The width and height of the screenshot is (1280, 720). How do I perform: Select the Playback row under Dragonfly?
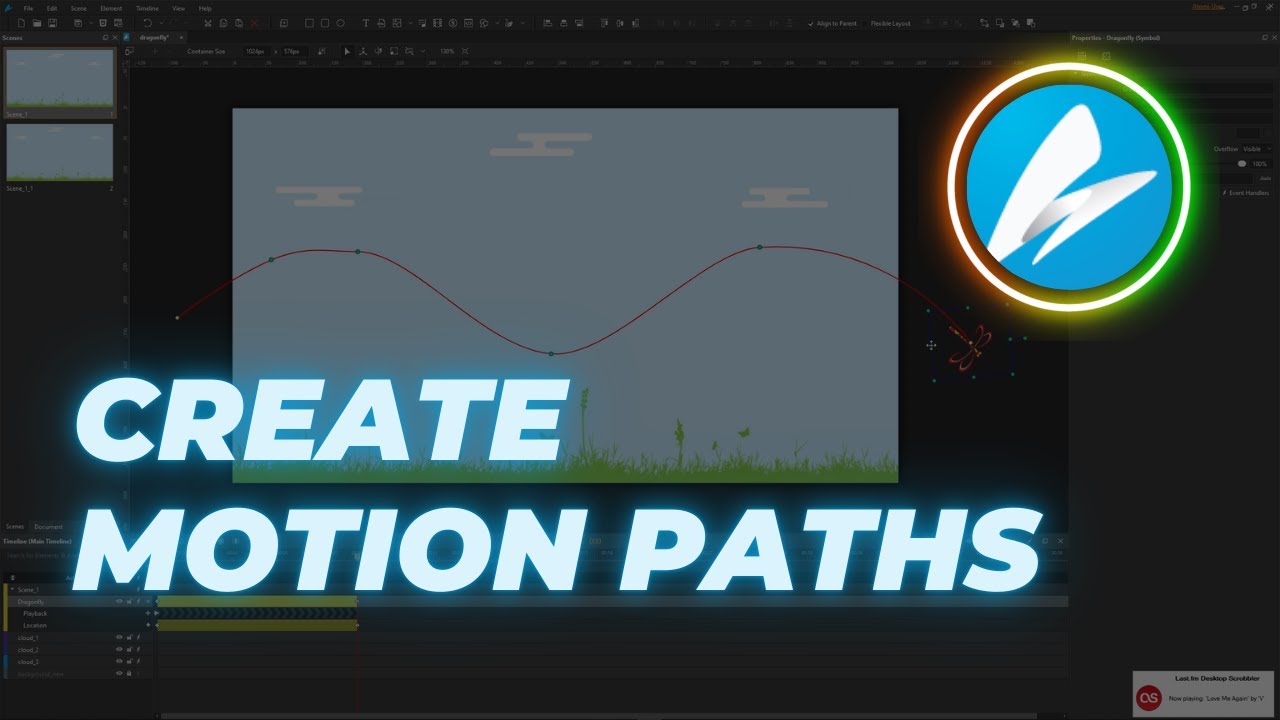pyautogui.click(x=35, y=613)
